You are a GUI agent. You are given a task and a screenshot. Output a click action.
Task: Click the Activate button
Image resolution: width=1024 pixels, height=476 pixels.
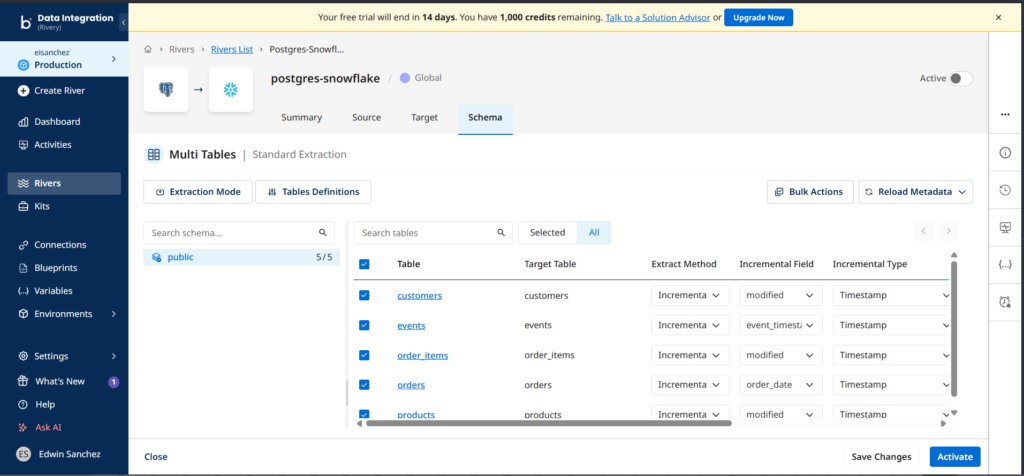tap(955, 457)
